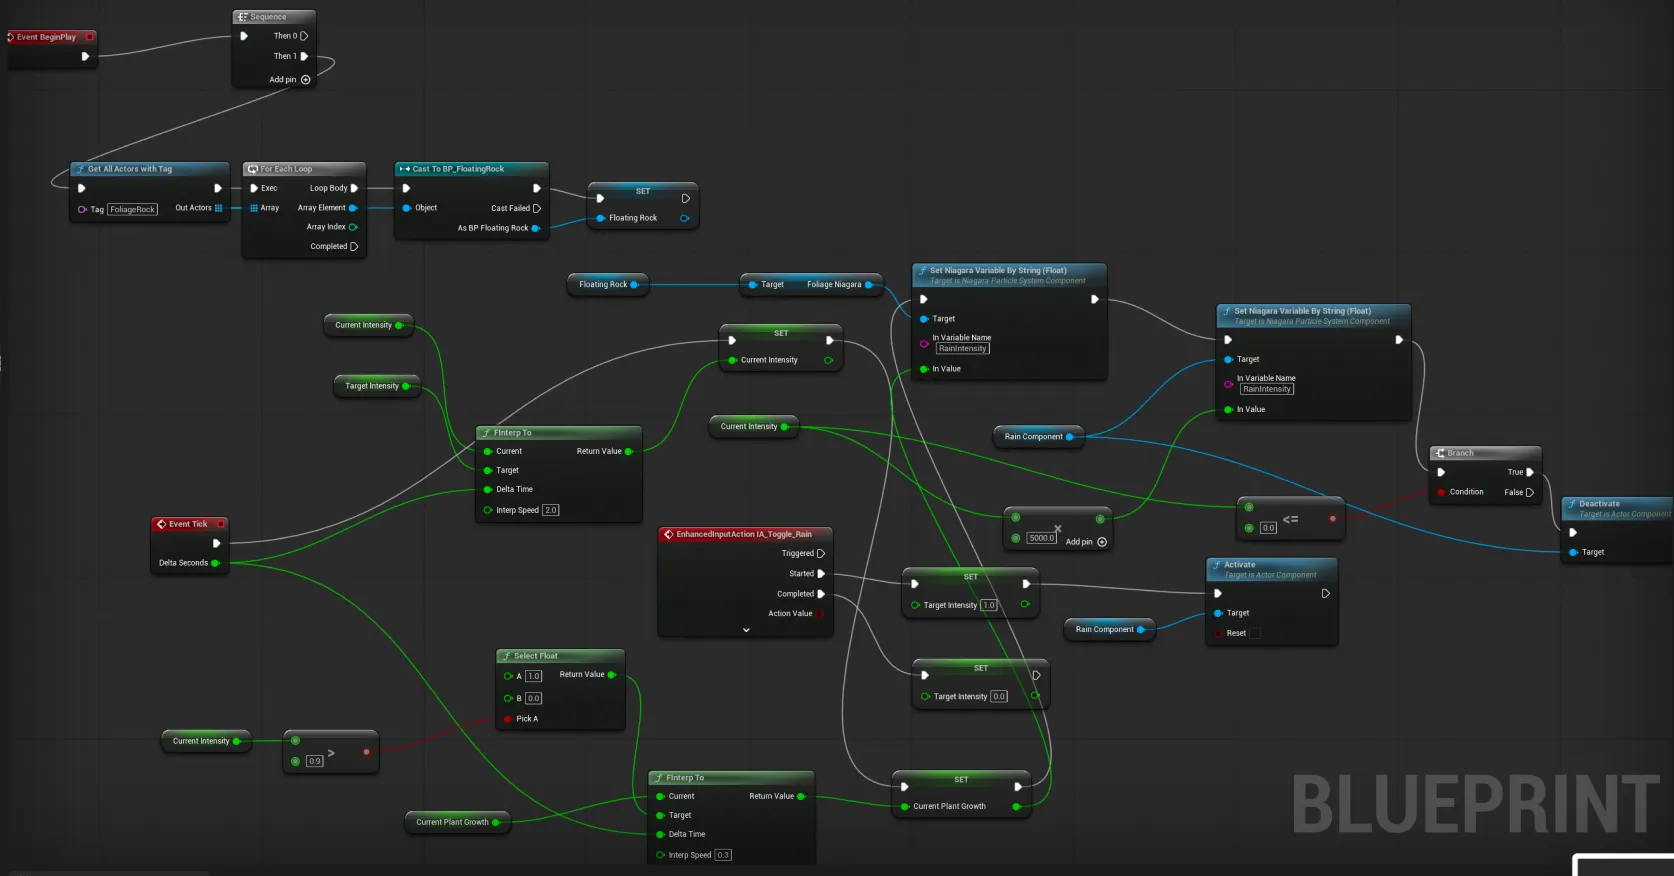The image size is (1674, 876).
Task: Select the Branch node header
Action: click(x=1486, y=453)
